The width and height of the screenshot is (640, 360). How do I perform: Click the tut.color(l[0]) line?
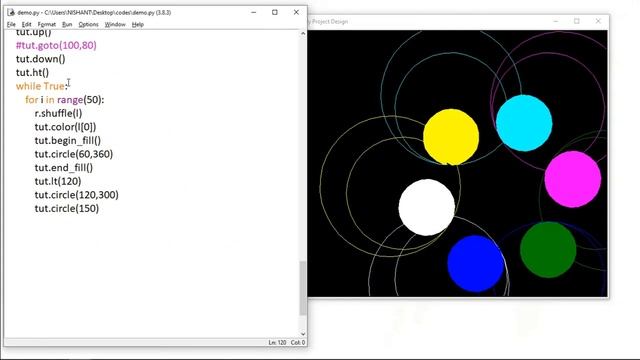(x=65, y=127)
